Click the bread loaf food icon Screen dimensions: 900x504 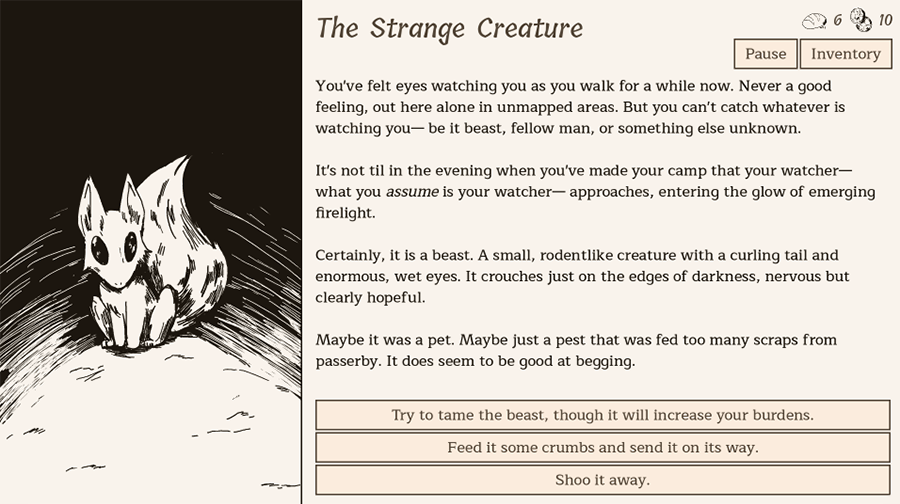[815, 20]
